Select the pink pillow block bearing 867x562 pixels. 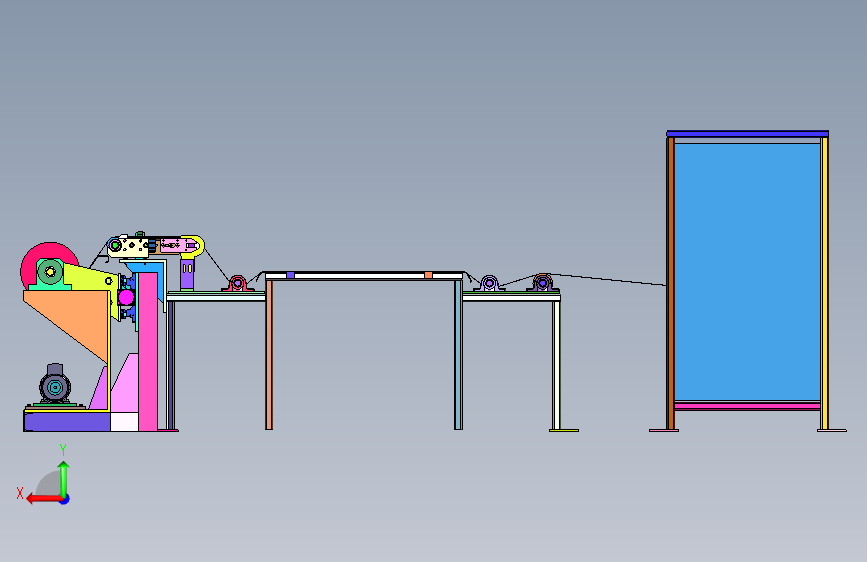238,283
